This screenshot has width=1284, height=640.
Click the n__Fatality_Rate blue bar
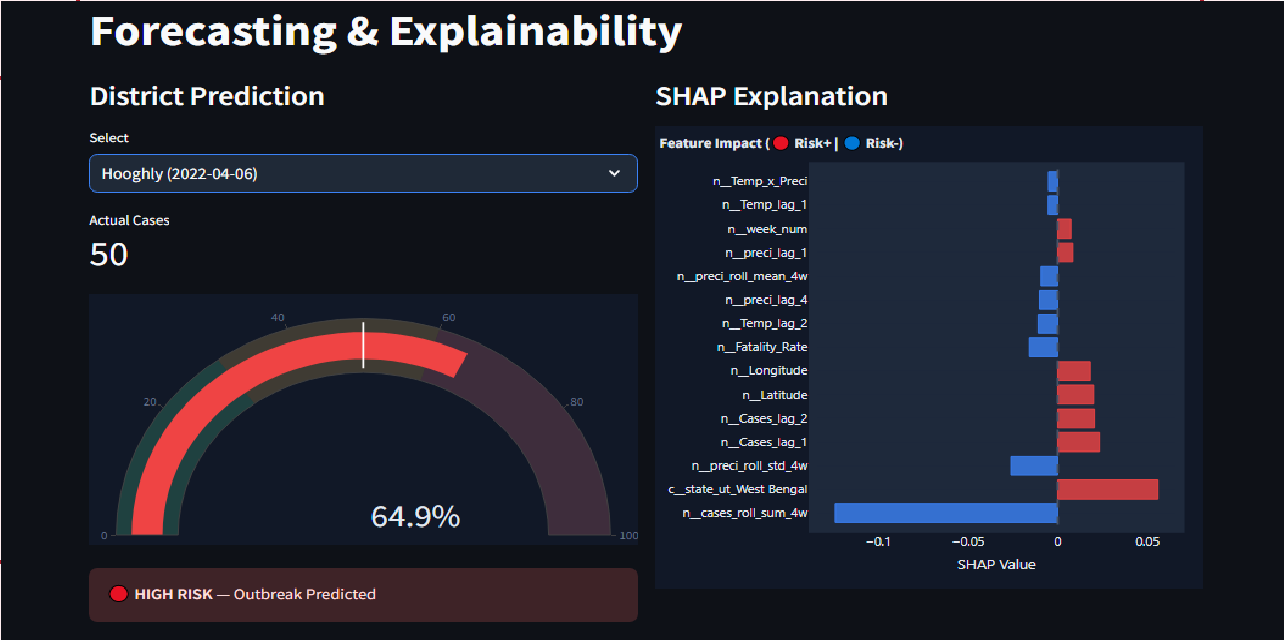(1043, 347)
